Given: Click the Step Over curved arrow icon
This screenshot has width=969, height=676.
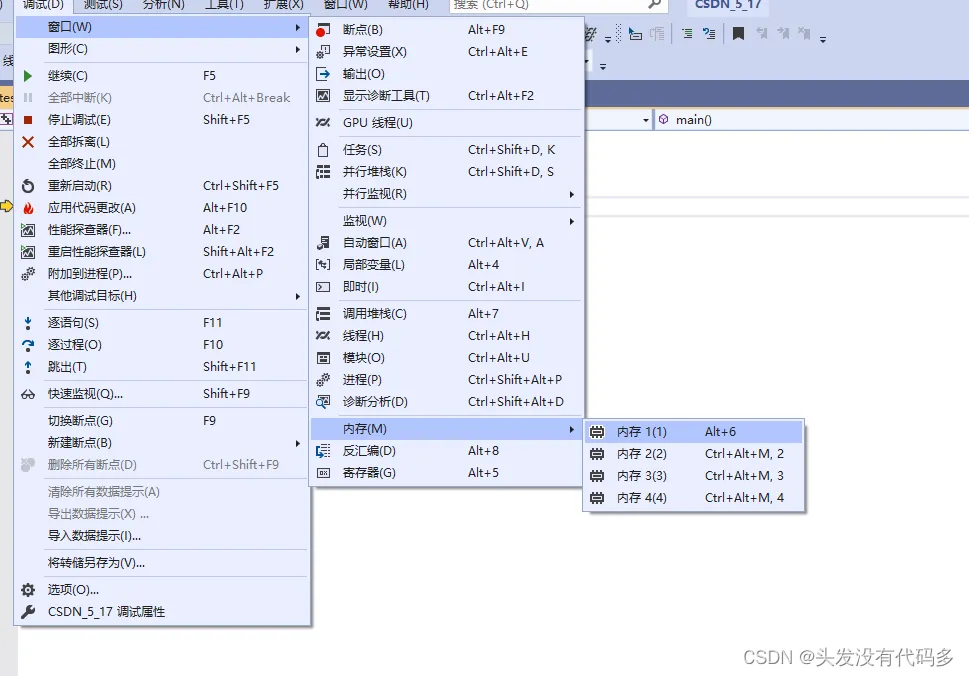Looking at the screenshot, I should 28,345.
